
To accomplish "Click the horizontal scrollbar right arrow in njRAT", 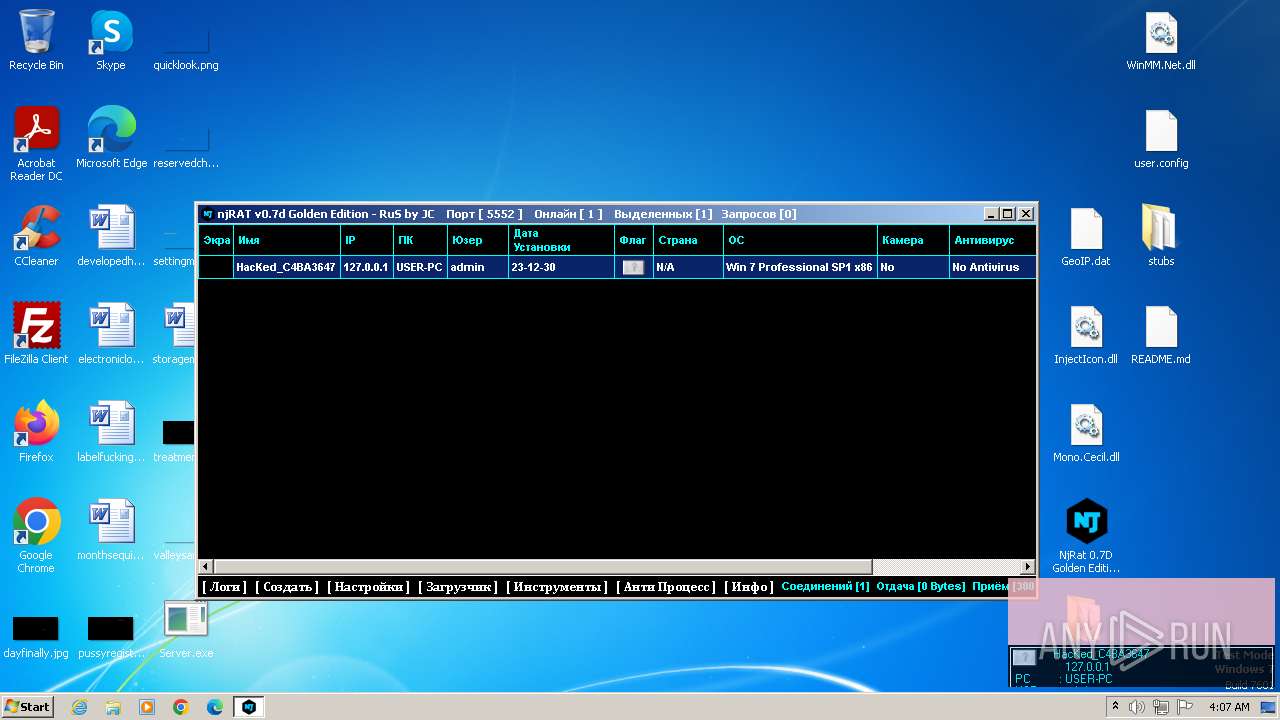I will tap(1027, 566).
